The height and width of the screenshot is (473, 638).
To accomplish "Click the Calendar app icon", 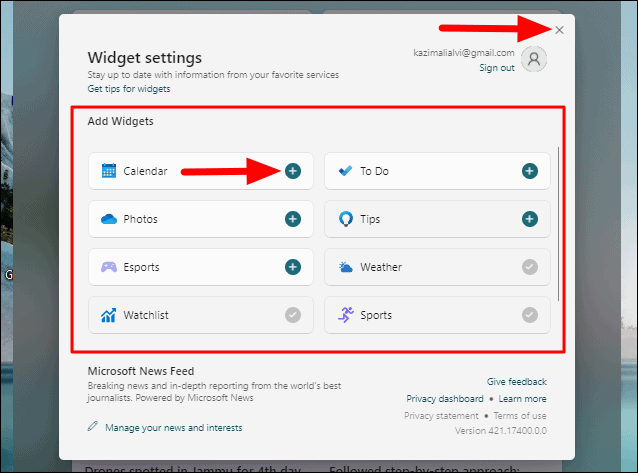I will [x=109, y=171].
